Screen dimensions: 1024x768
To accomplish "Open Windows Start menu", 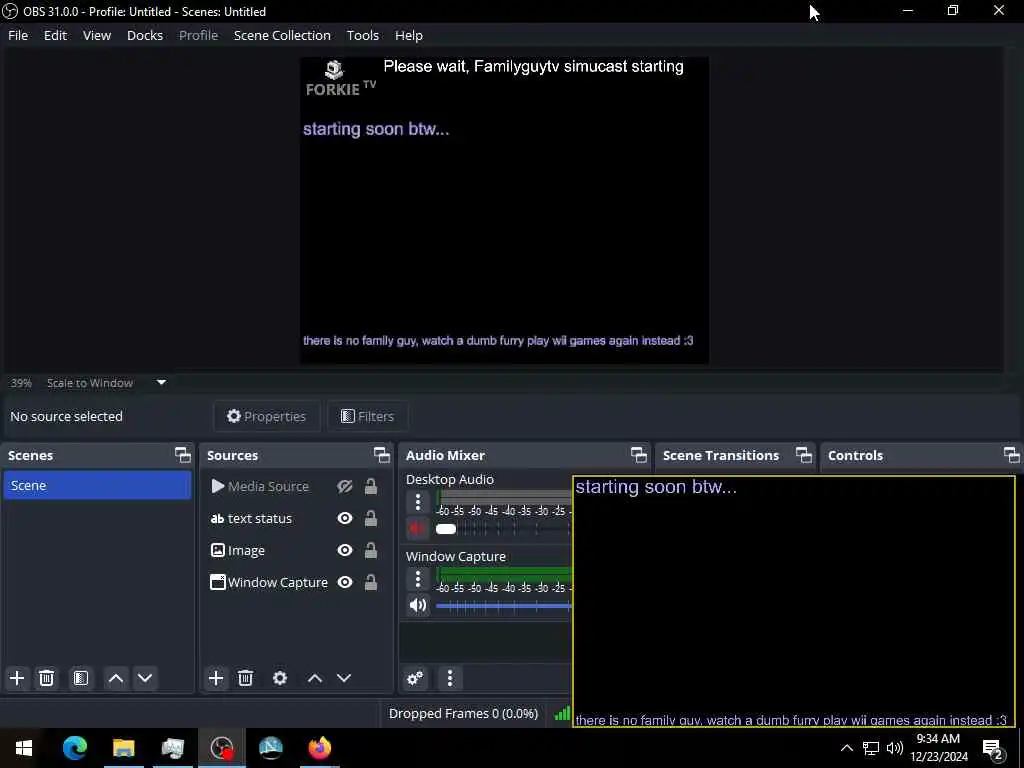I will click(24, 748).
